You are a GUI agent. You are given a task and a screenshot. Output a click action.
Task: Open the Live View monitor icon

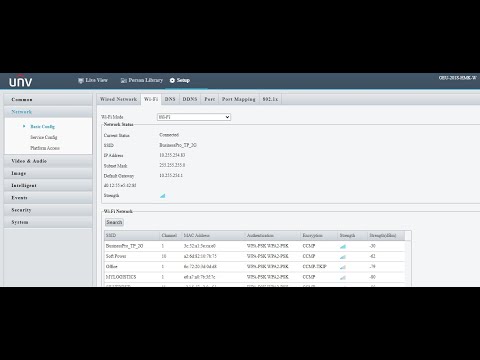pyautogui.click(x=80, y=81)
